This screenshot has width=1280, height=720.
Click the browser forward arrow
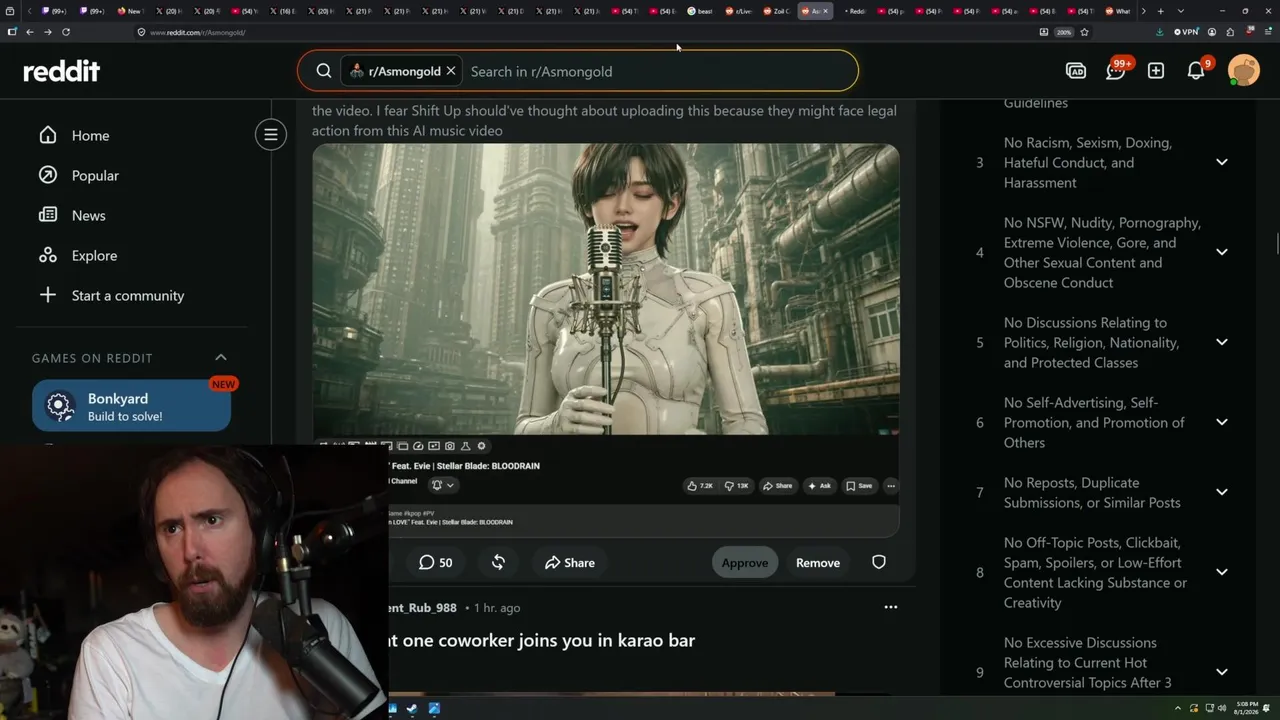pyautogui.click(x=47, y=32)
